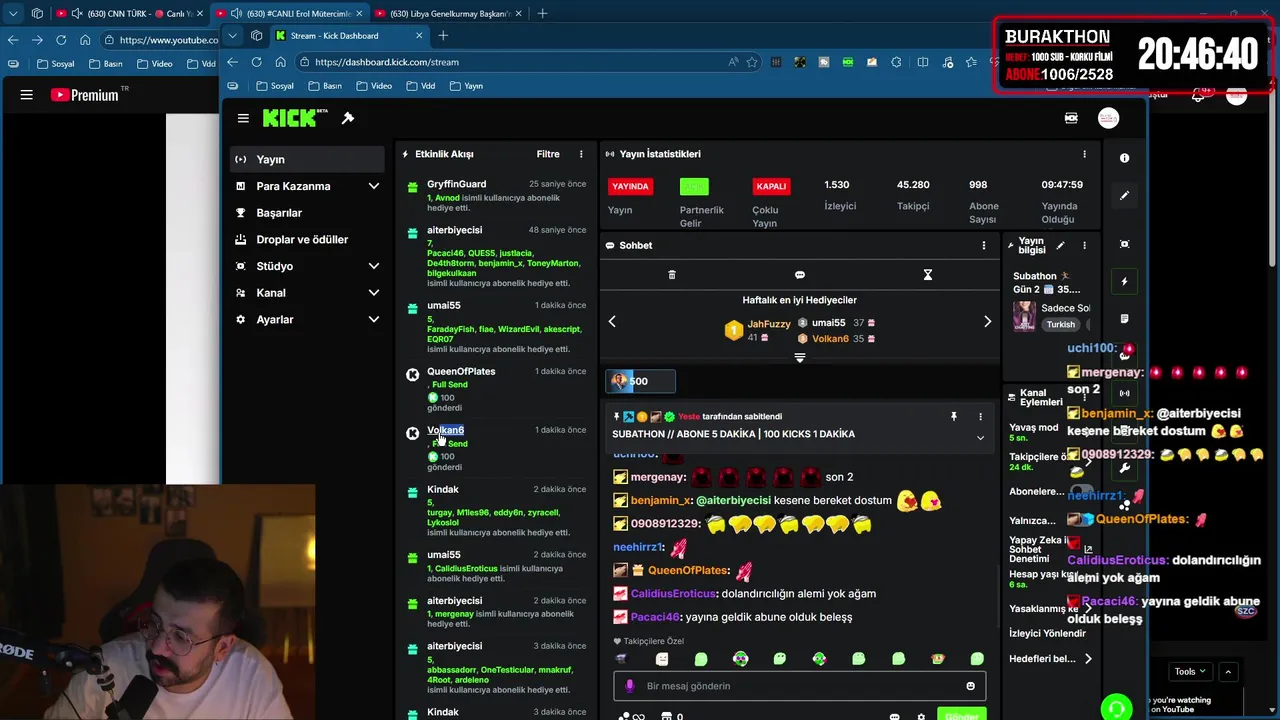
Task: Open Sohbet panel three-dot menu
Action: [x=983, y=245]
